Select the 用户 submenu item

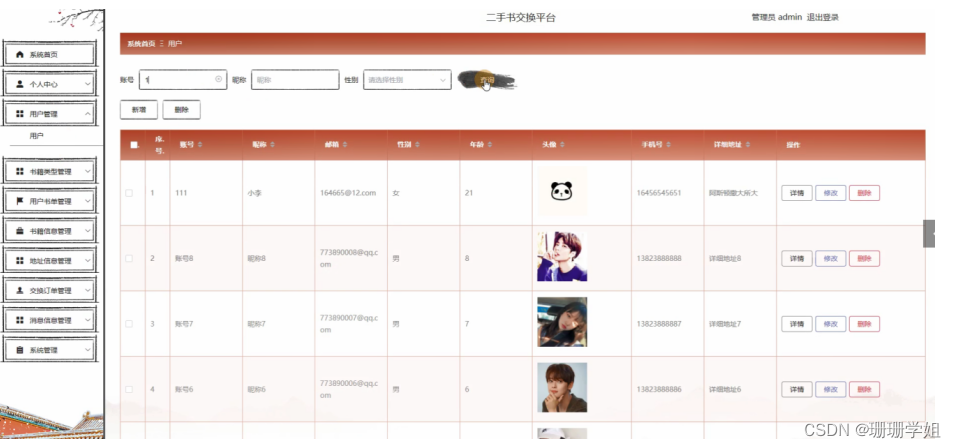(x=37, y=136)
